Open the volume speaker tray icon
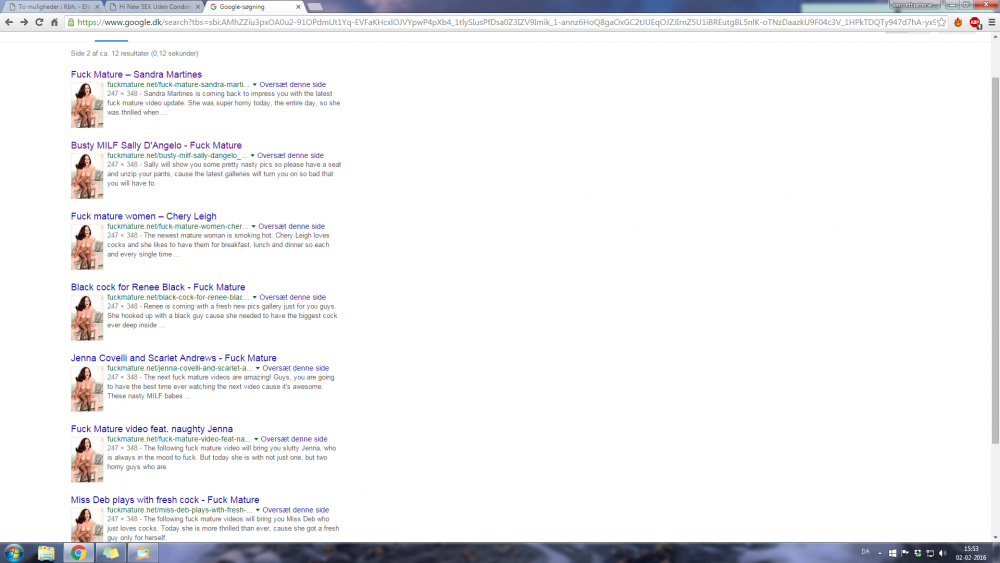 (x=943, y=553)
